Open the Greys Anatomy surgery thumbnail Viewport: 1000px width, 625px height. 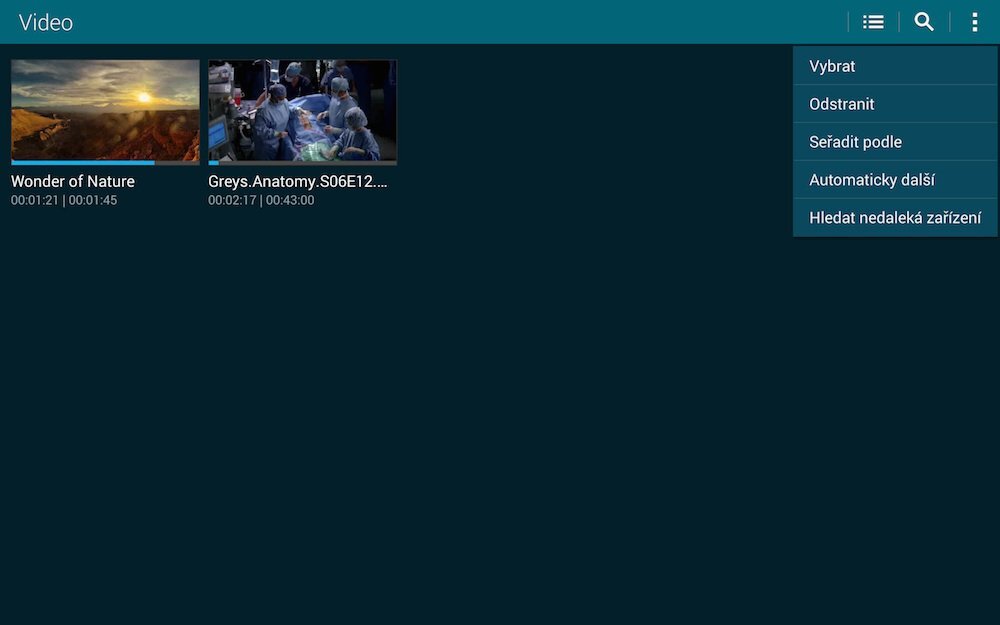coord(302,108)
